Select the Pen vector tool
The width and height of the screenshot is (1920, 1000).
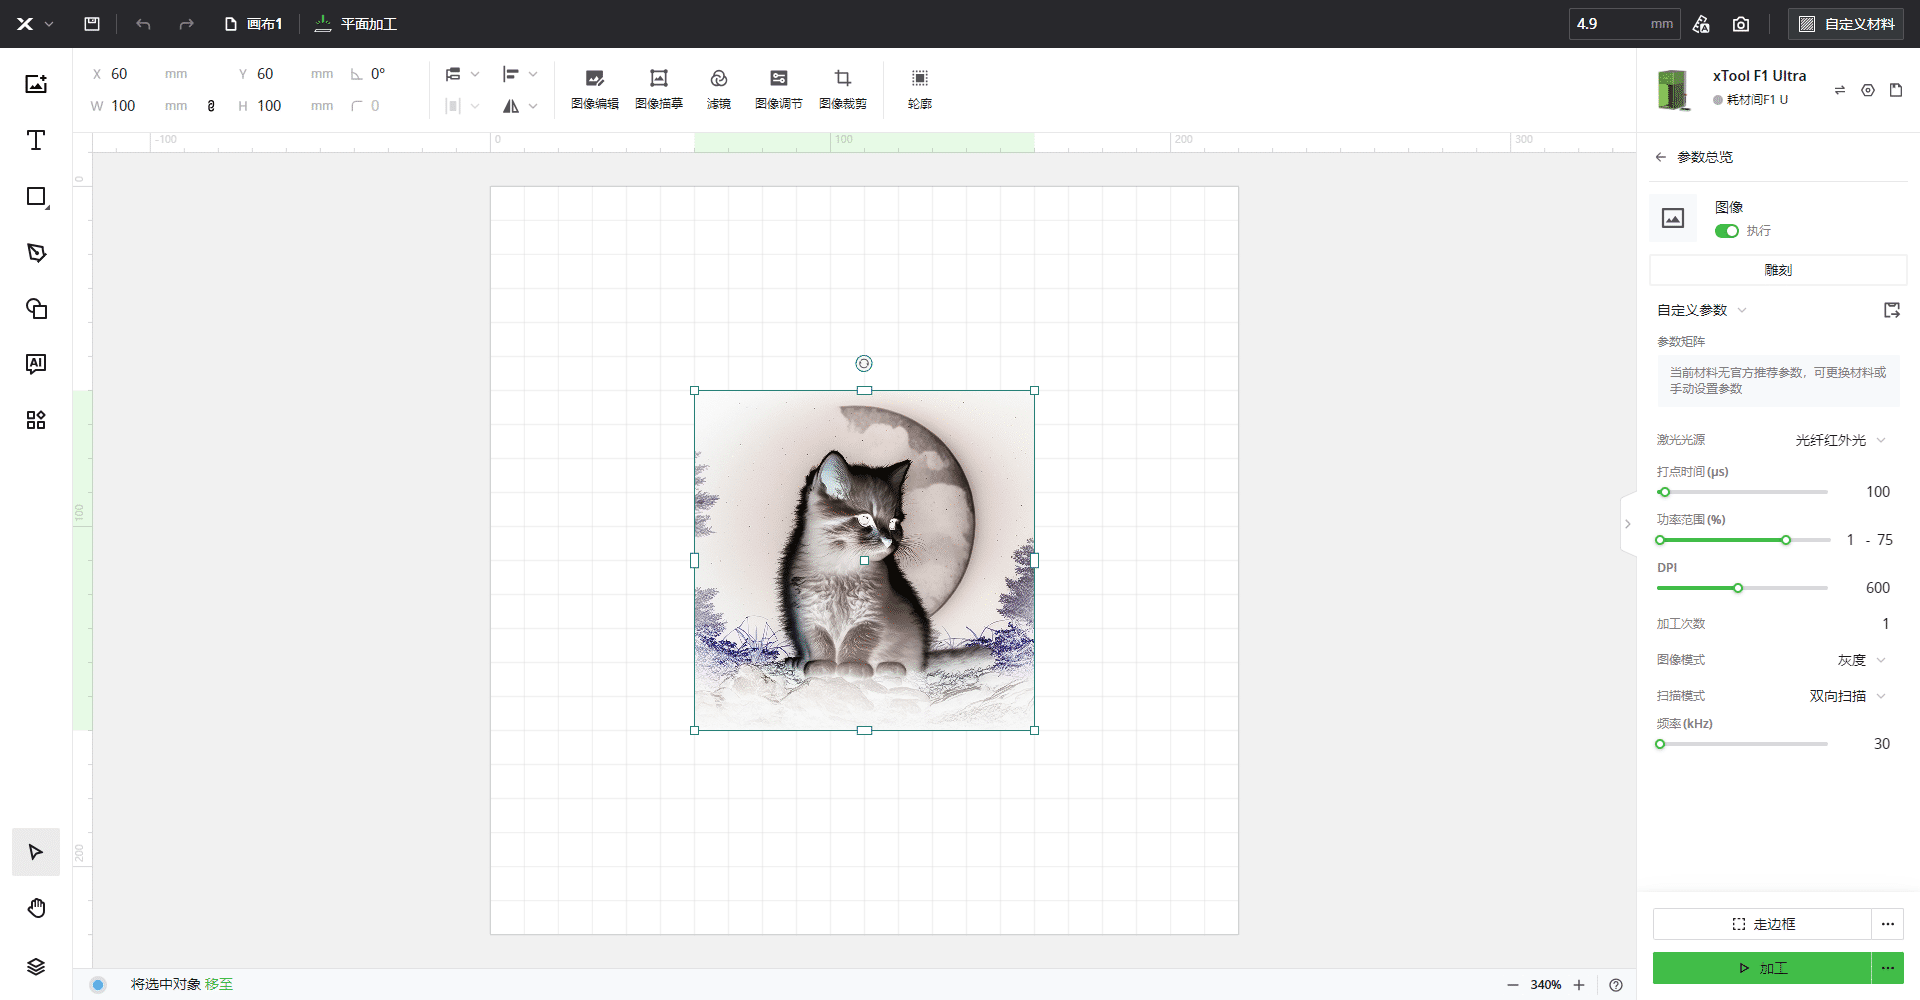[36, 252]
